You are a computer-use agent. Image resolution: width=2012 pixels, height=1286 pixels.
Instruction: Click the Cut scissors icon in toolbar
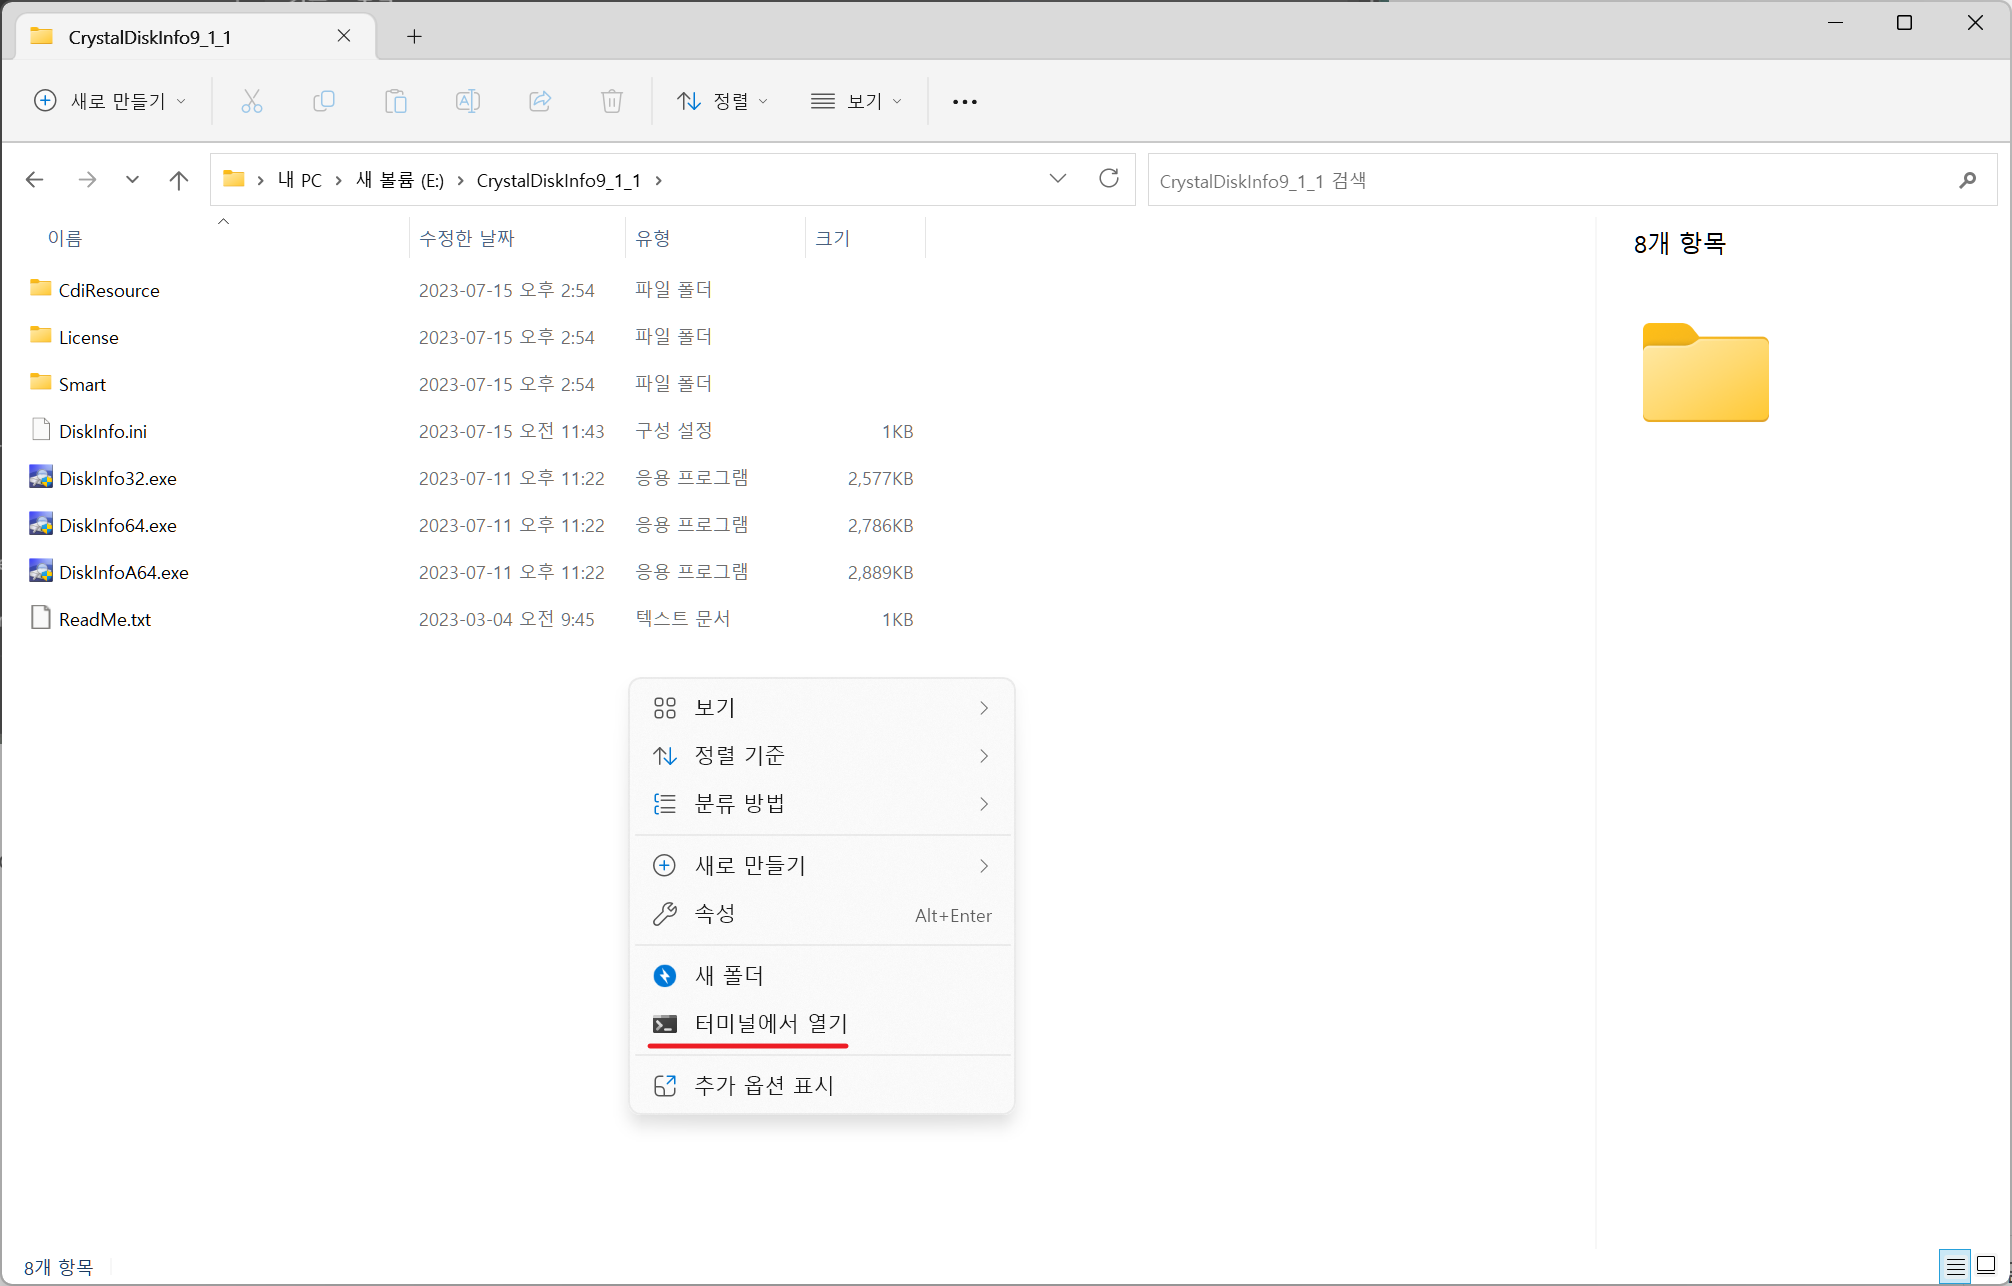pos(251,101)
